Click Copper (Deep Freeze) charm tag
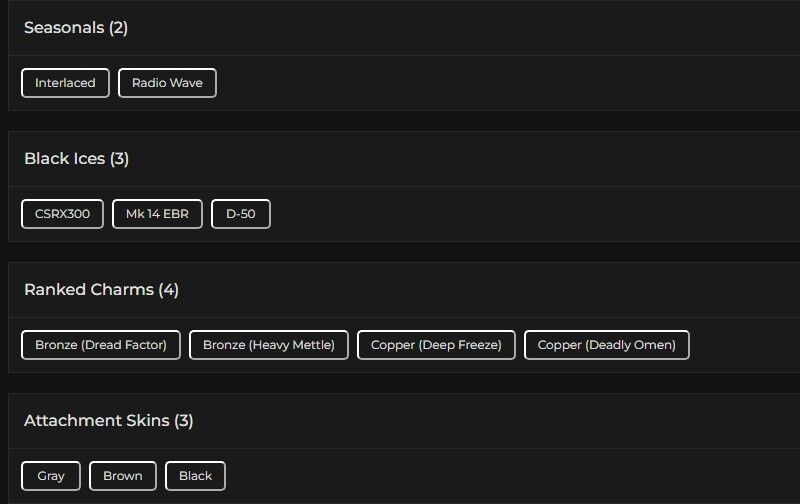 pyautogui.click(x=436, y=345)
